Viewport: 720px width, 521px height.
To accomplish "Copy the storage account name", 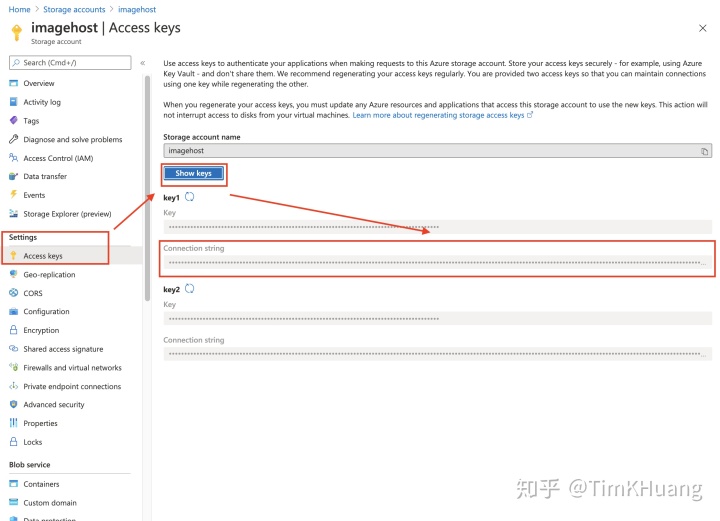I will (704, 151).
